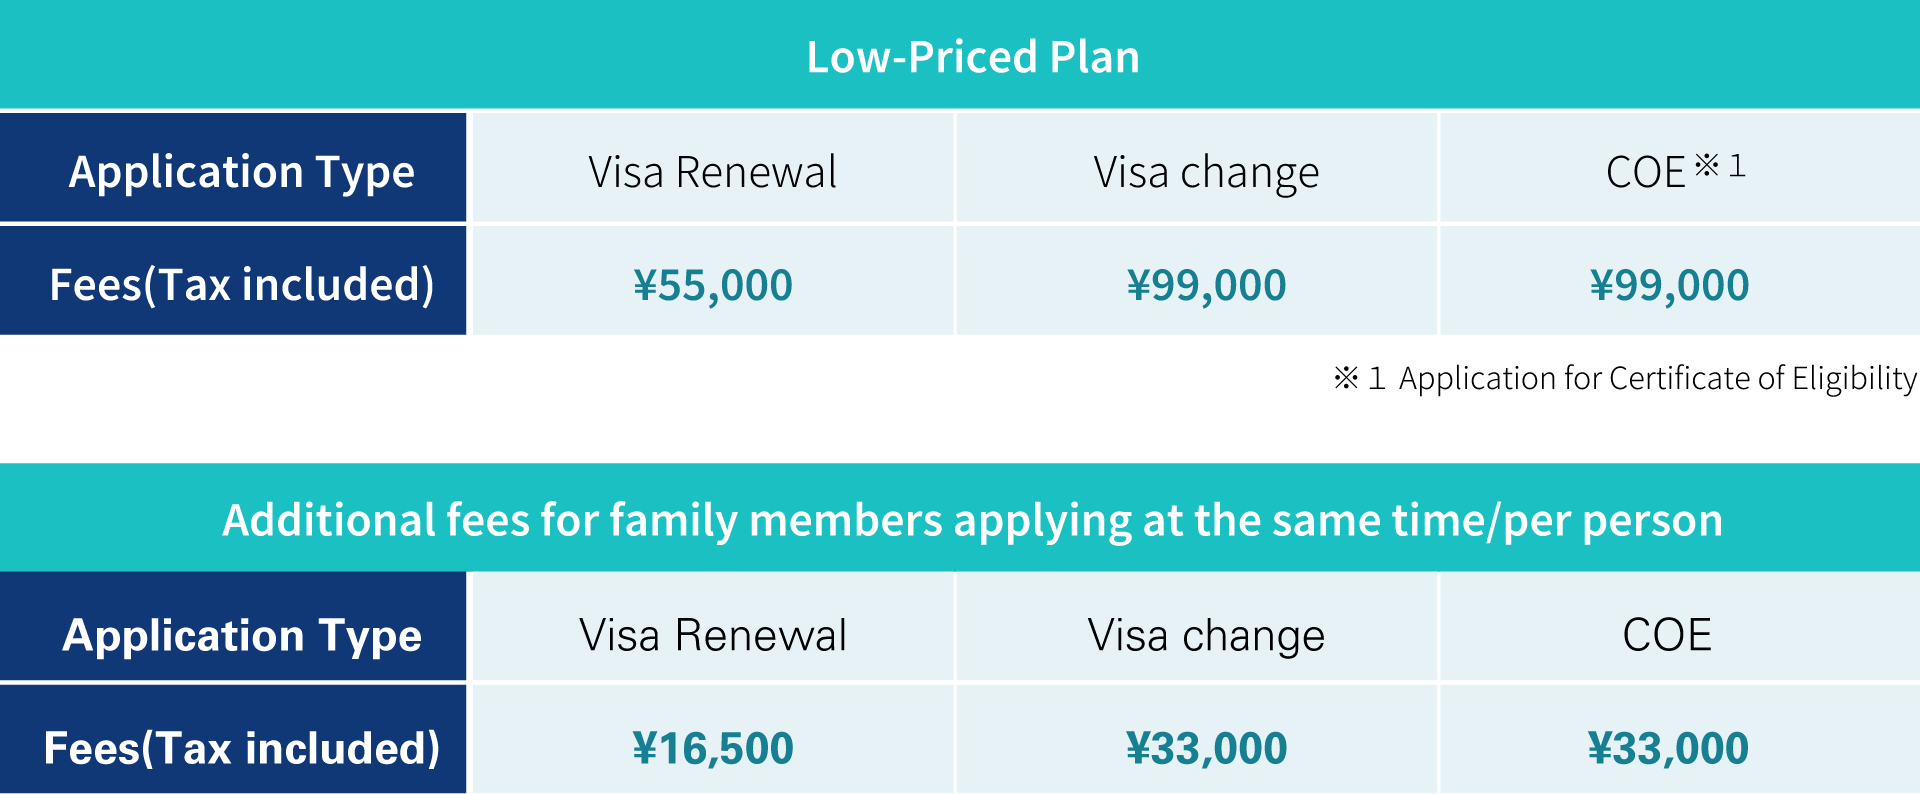The width and height of the screenshot is (1920, 794).
Task: Click the COE cell with footnote marker
Action: [1645, 172]
